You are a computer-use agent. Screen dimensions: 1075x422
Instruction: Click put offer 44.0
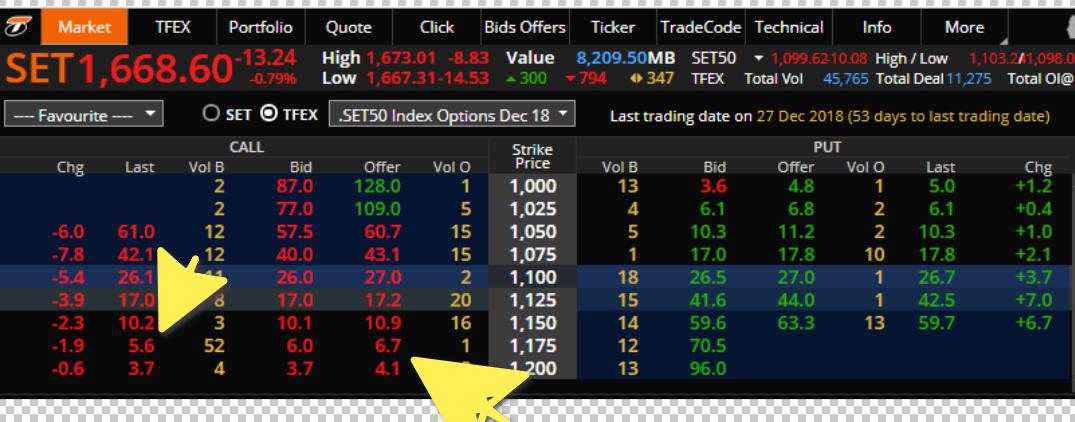796,300
